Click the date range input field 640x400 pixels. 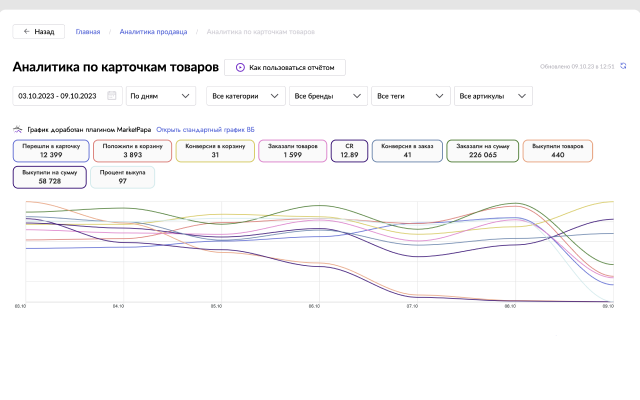60,96
